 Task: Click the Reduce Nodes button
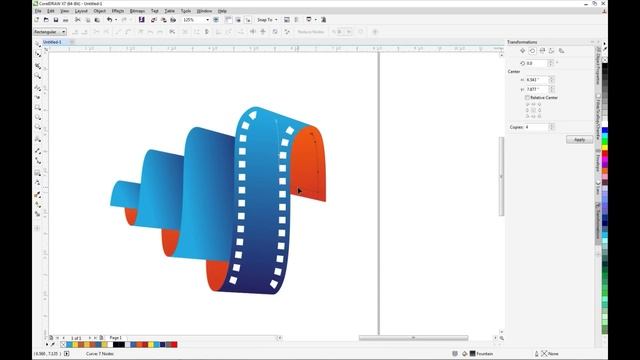(311, 32)
